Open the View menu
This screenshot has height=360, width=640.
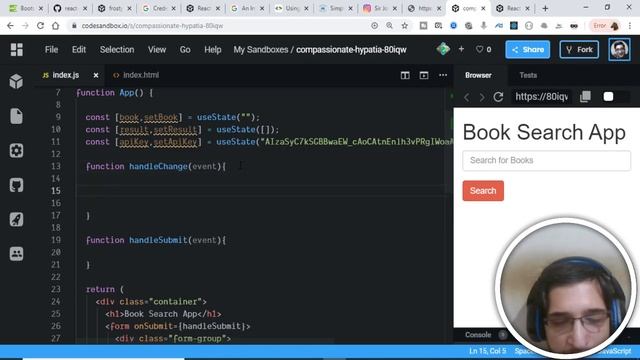pyautogui.click(x=157, y=49)
